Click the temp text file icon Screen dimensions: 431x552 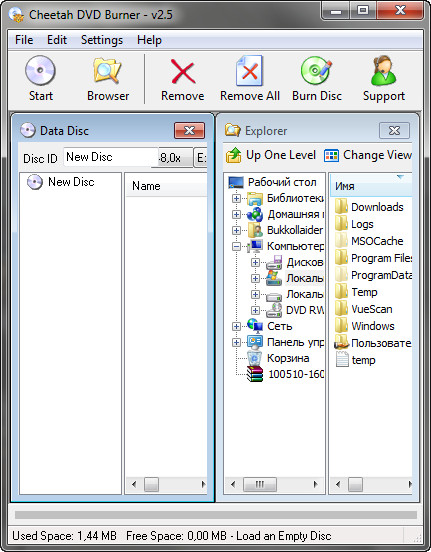tap(342, 360)
